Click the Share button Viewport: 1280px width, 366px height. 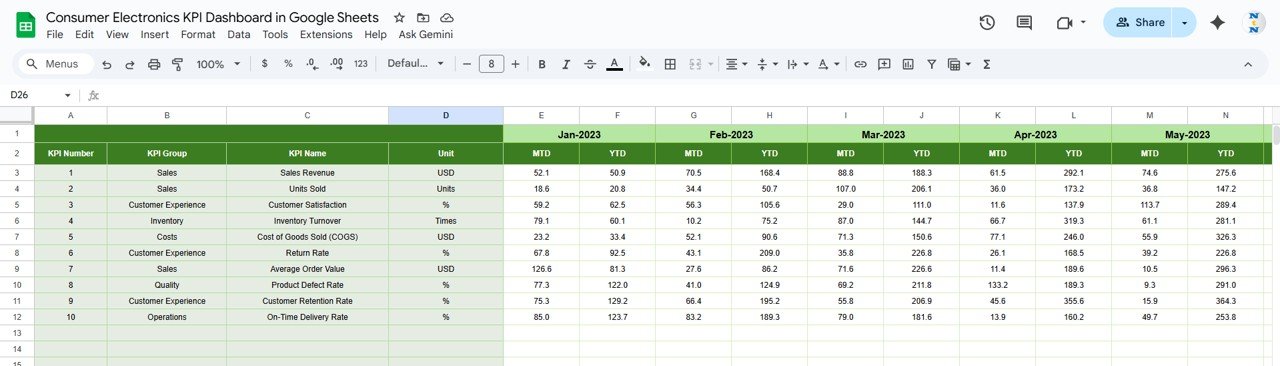(x=1139, y=22)
